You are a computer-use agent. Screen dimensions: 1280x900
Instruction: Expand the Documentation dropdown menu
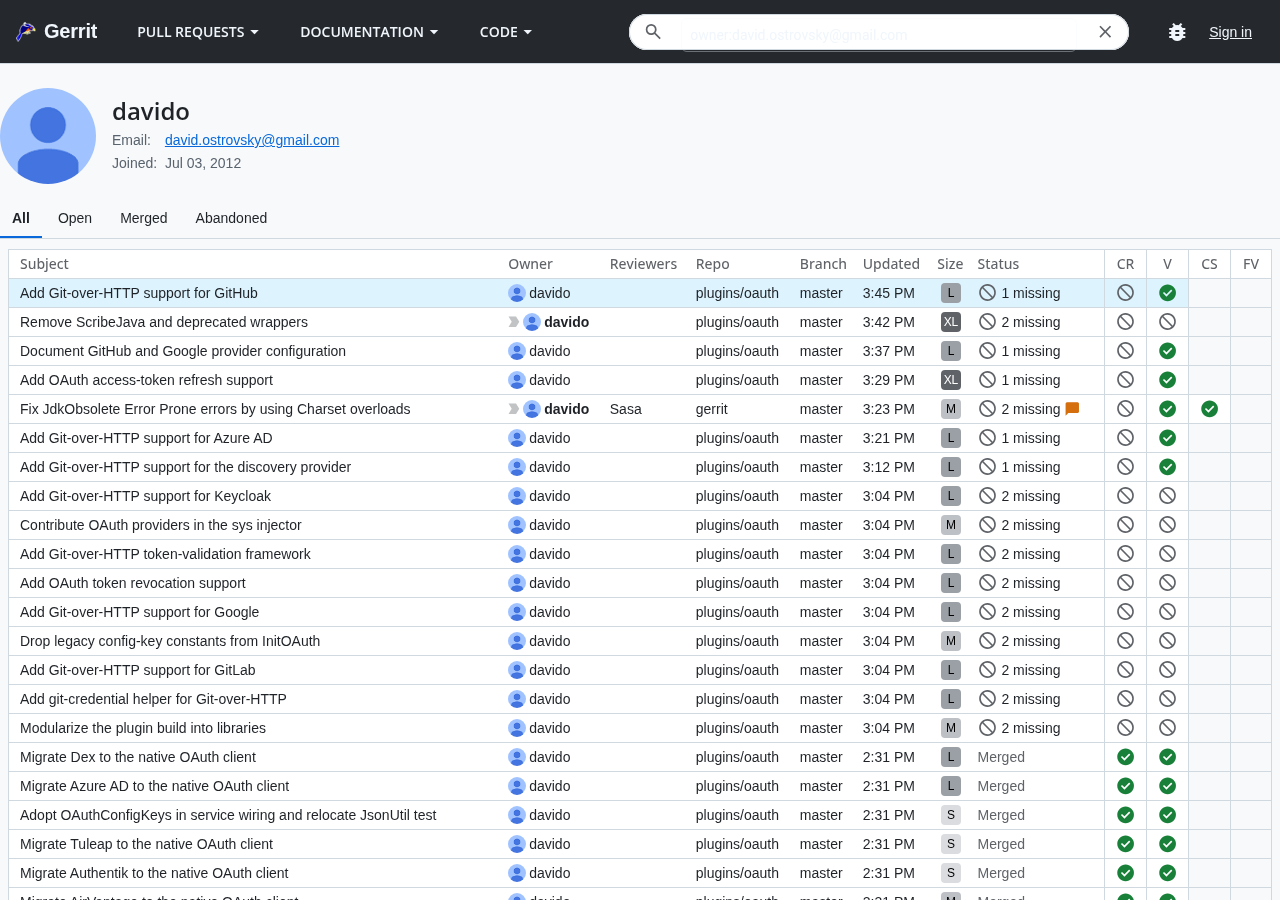369,32
